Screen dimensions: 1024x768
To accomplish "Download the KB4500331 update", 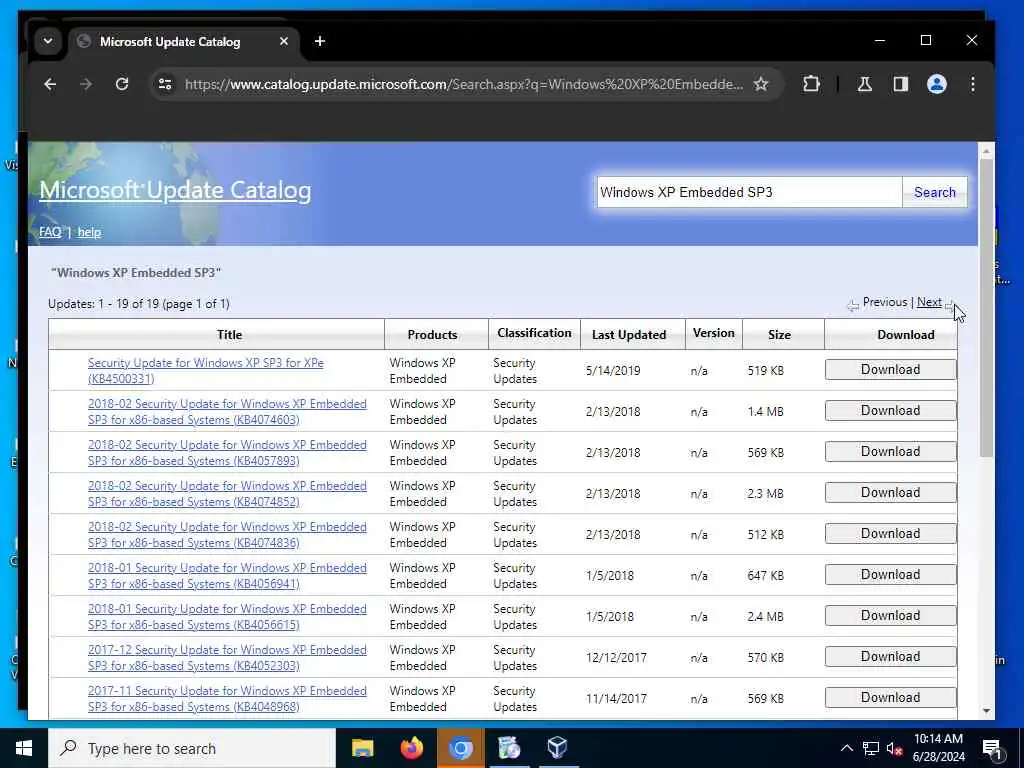I will tap(890, 370).
